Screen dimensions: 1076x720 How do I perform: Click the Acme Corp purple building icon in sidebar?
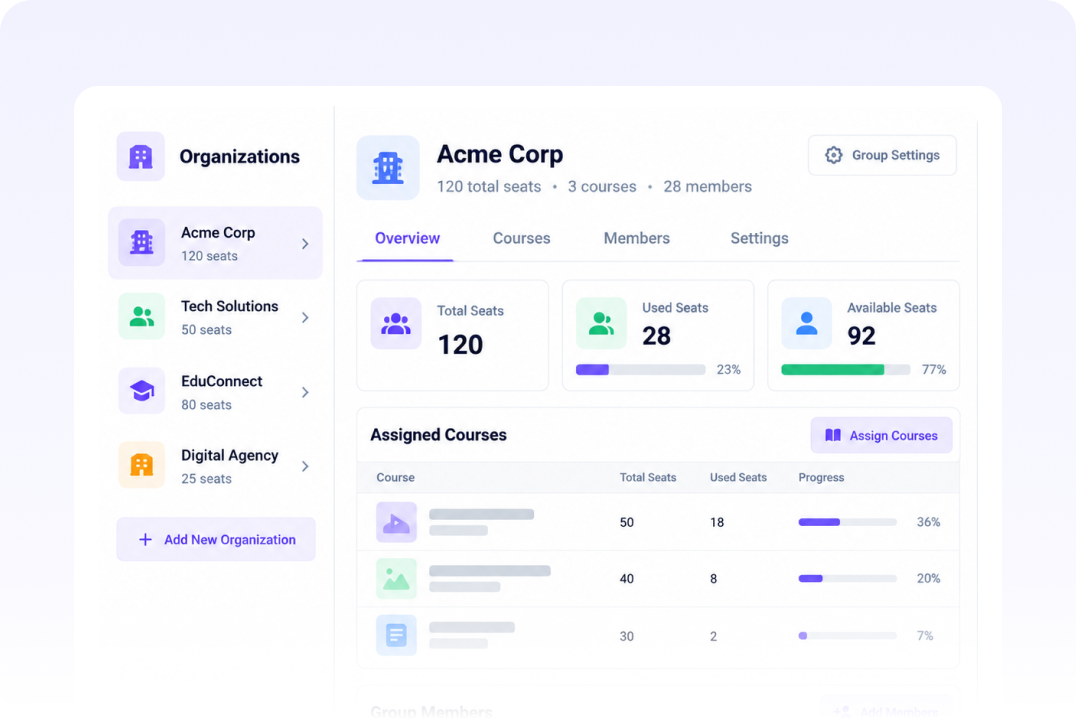click(141, 242)
